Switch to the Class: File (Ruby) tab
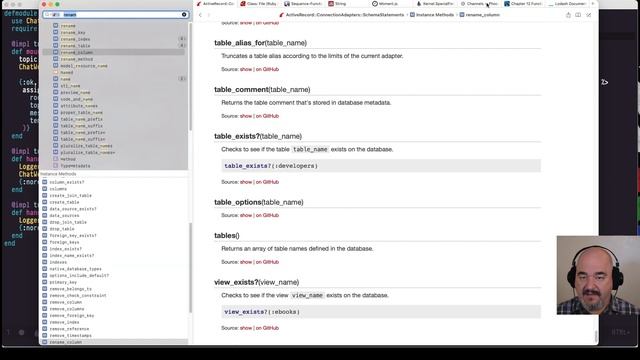The width and height of the screenshot is (640, 360). coord(258,4)
